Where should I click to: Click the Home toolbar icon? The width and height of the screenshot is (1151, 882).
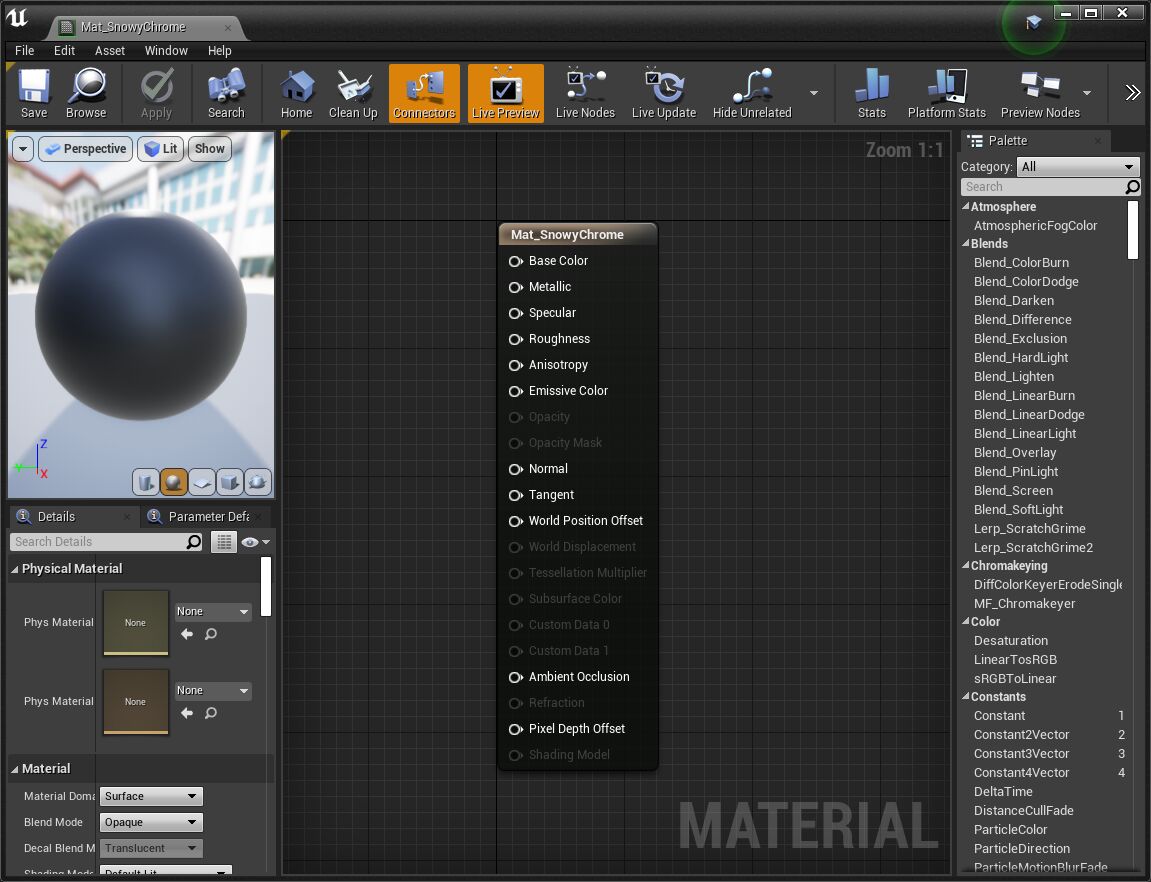296,94
